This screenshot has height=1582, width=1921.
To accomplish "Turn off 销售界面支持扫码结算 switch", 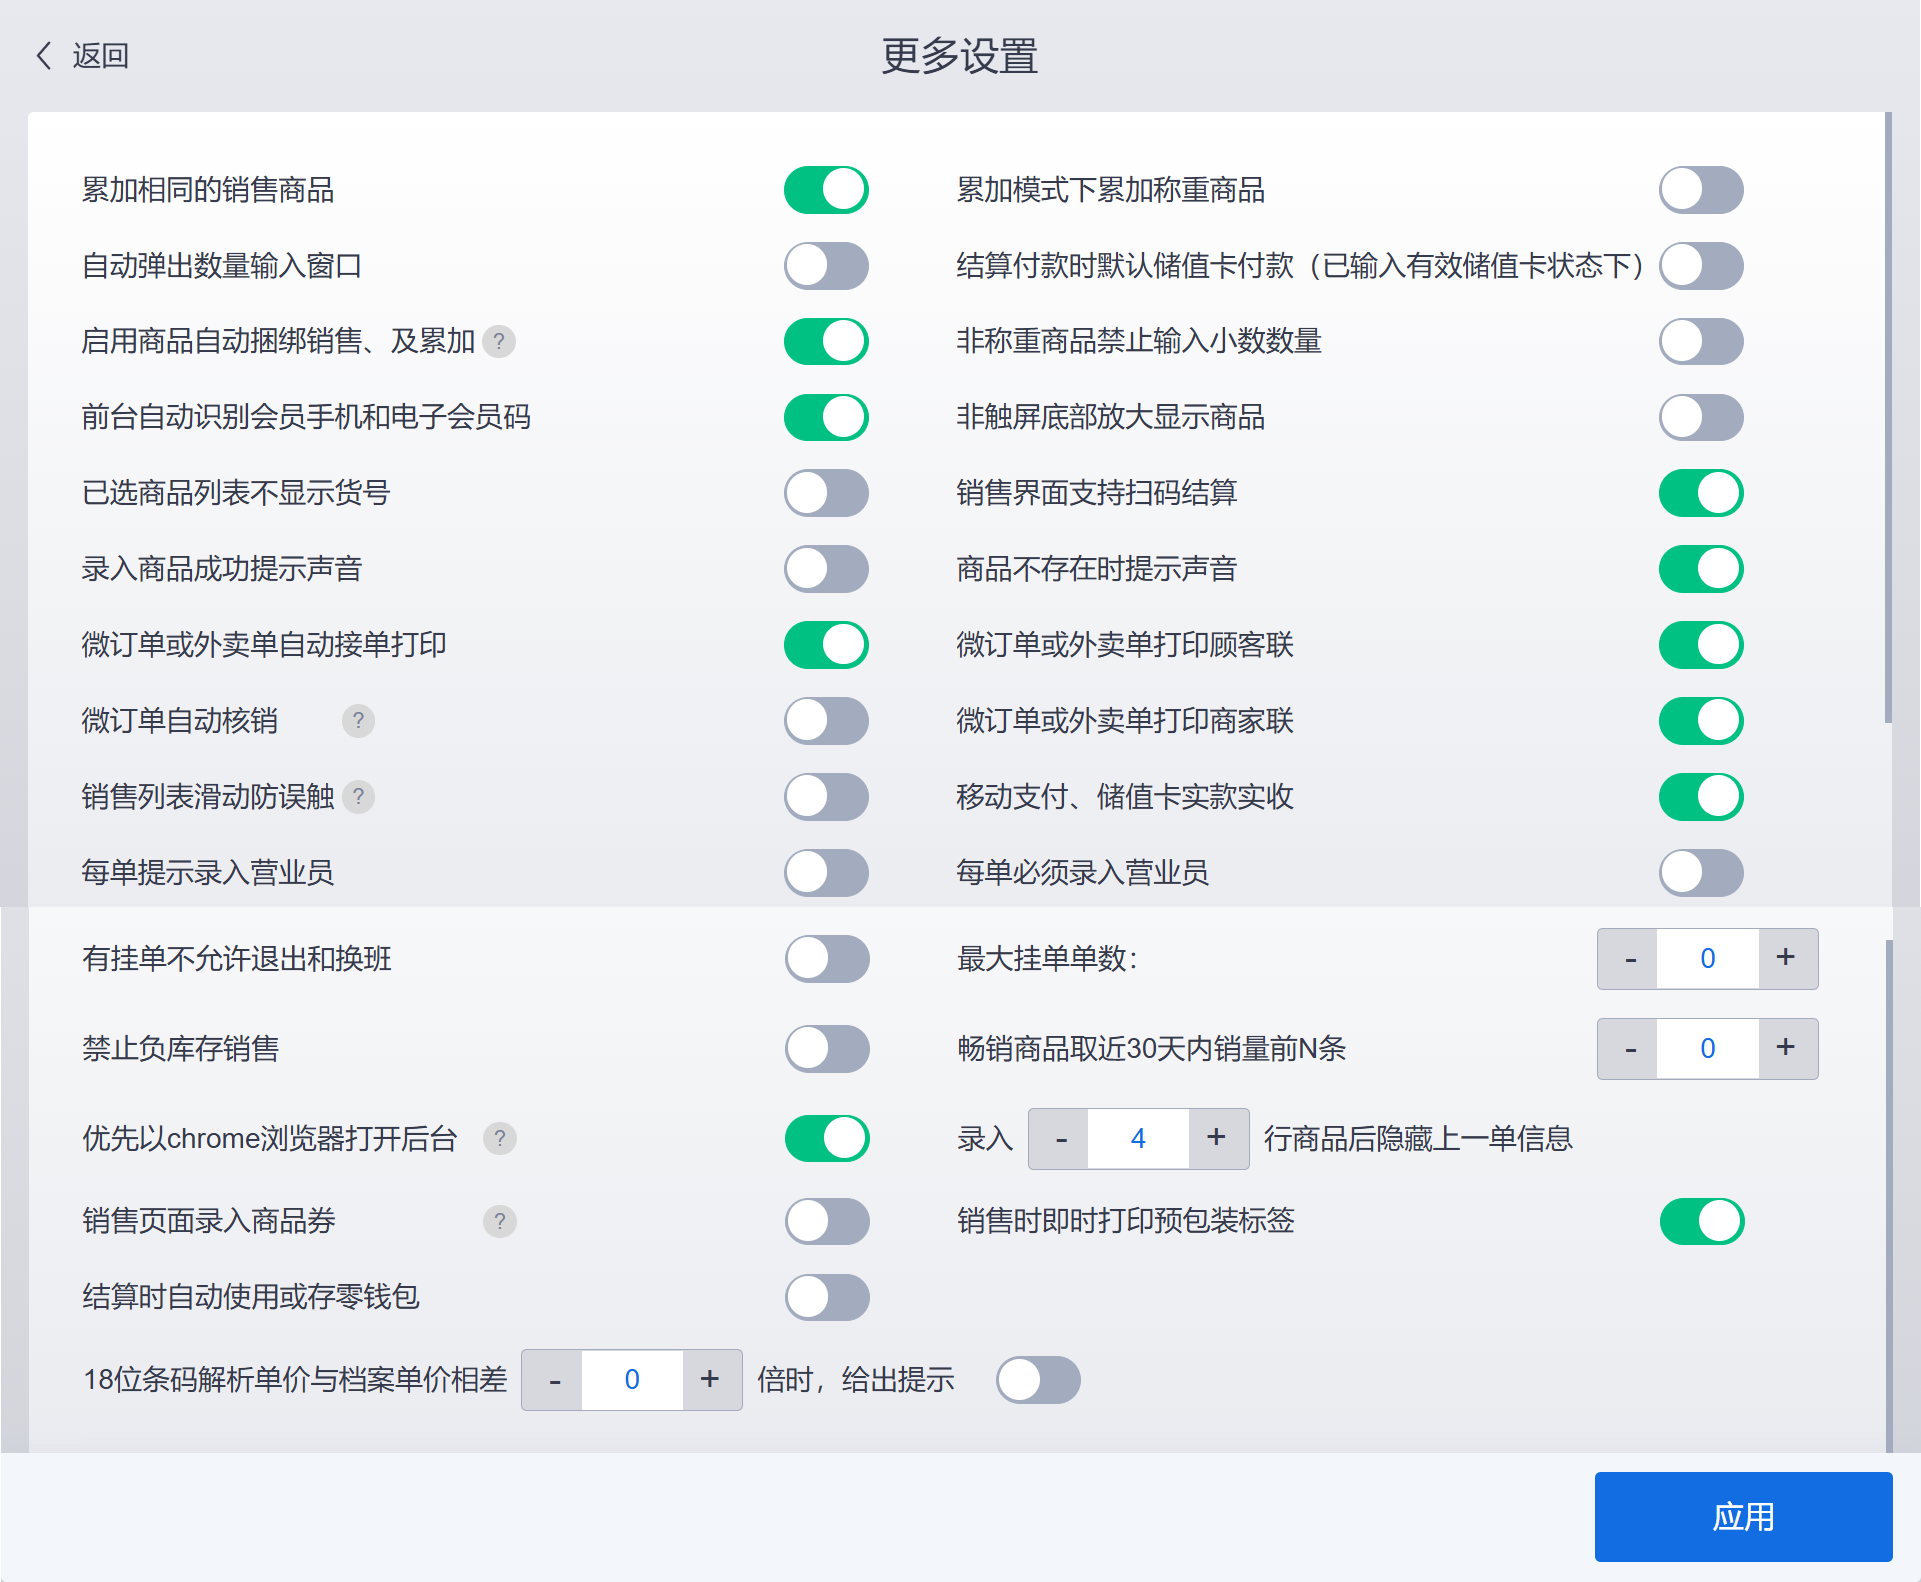I will (x=1701, y=493).
